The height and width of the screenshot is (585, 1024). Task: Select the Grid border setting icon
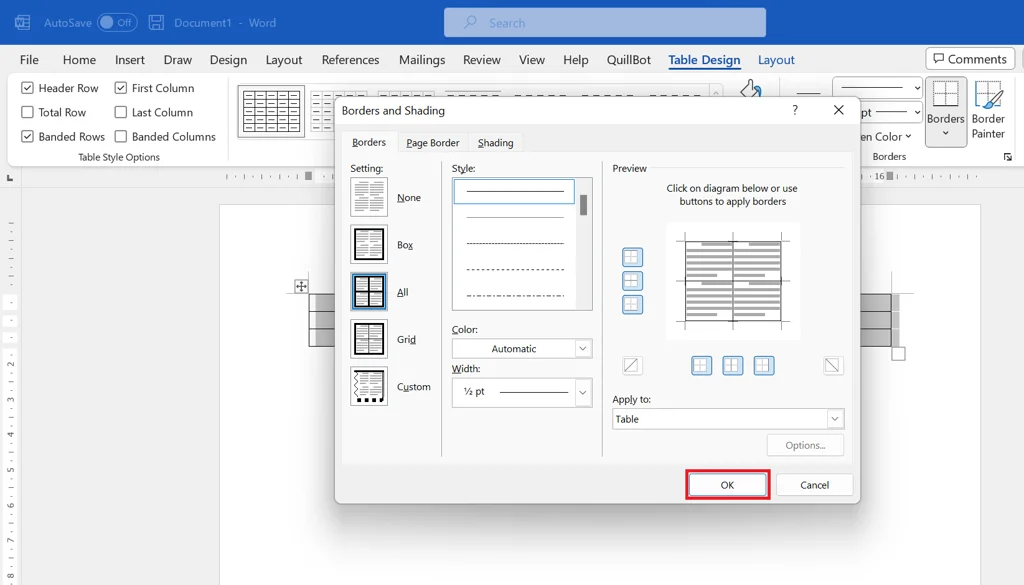369,339
